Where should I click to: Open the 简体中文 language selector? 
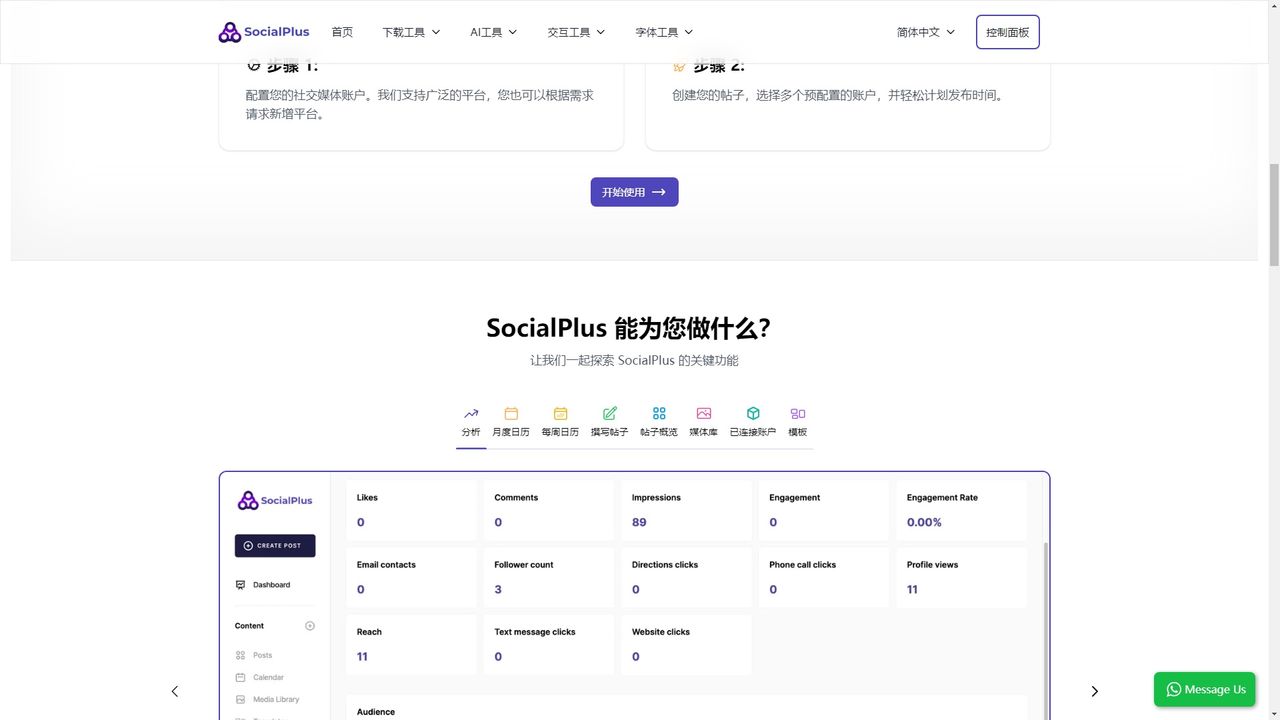tap(926, 32)
